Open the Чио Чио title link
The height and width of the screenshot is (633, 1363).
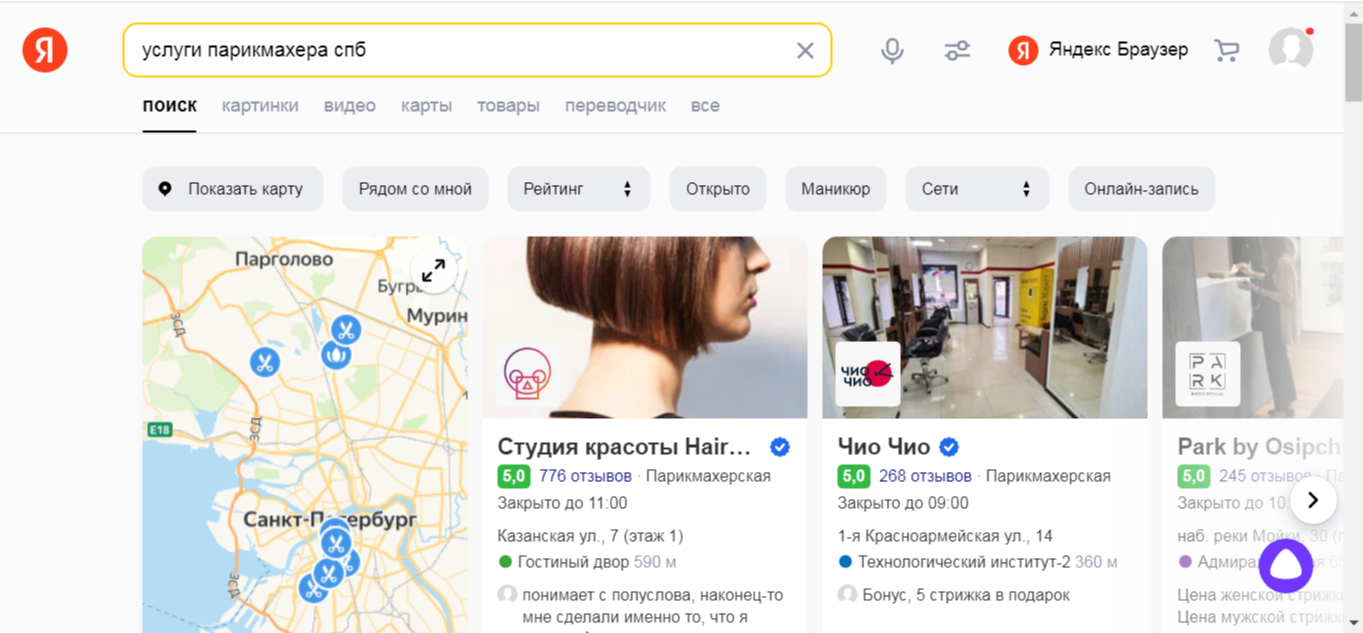[x=884, y=447]
